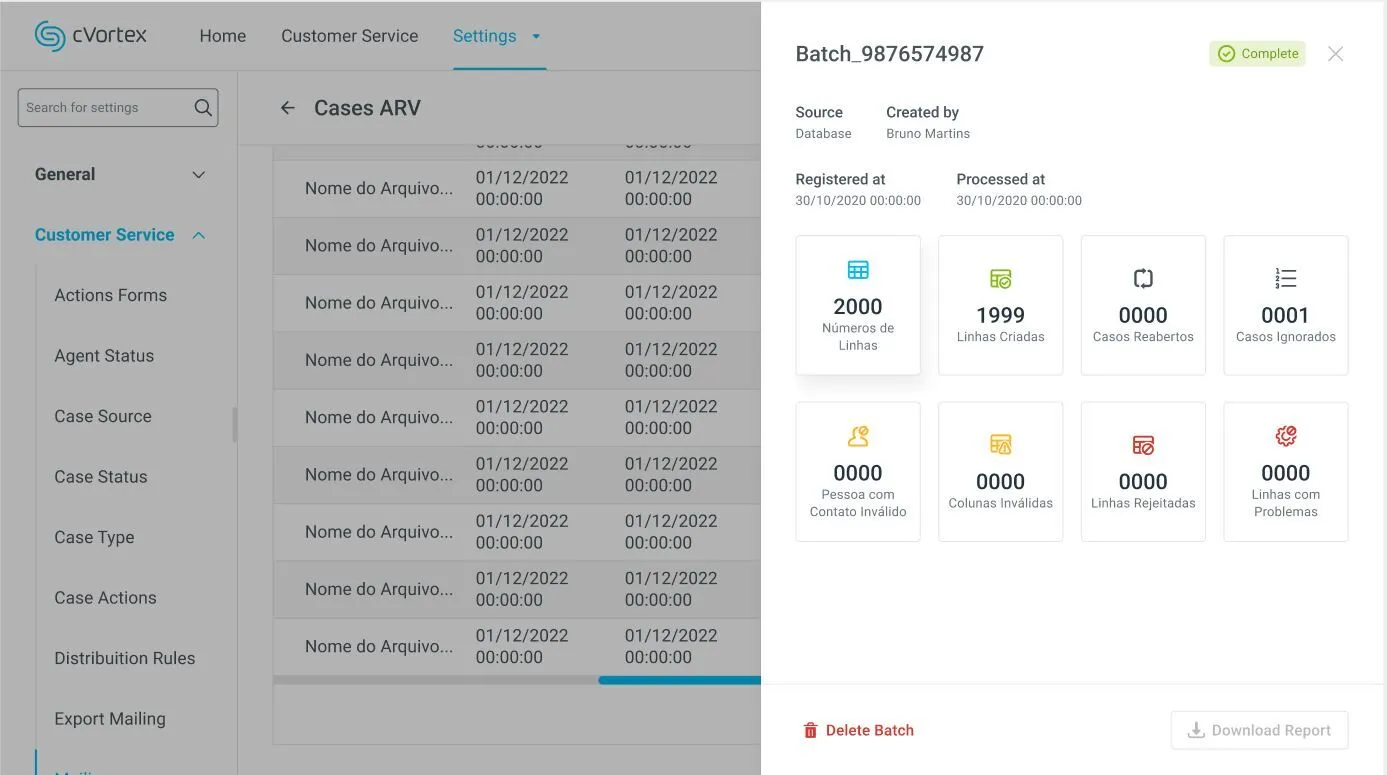The width and height of the screenshot is (1387, 775).
Task: Open Customer Service in top navigation
Action: pos(349,36)
